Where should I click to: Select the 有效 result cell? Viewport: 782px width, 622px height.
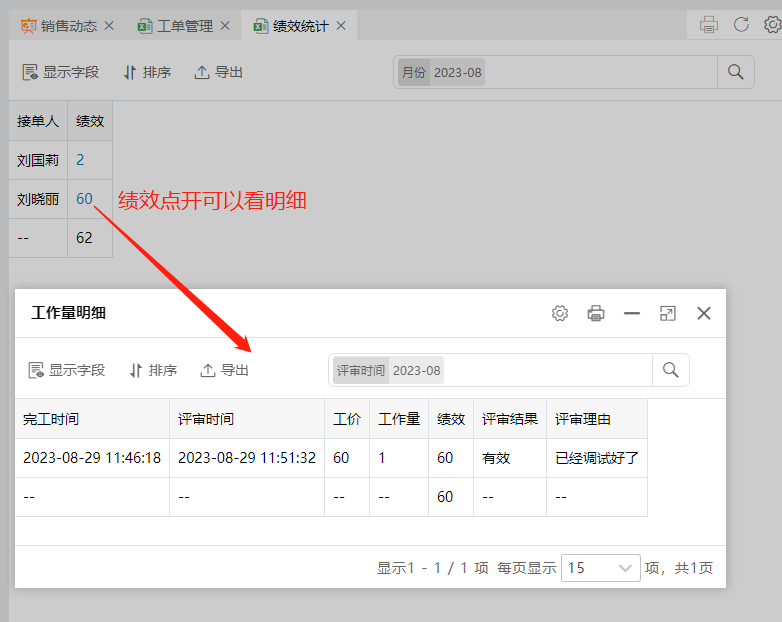pyautogui.click(x=510, y=458)
